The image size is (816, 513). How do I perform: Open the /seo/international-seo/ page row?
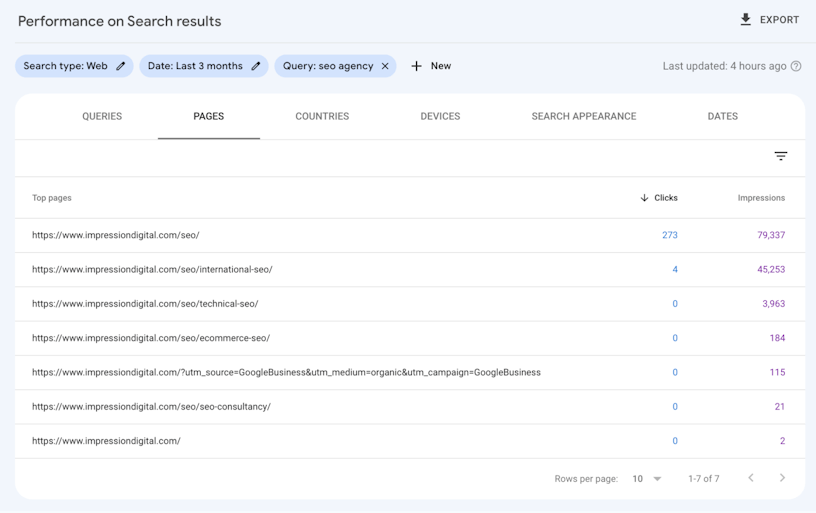click(152, 270)
